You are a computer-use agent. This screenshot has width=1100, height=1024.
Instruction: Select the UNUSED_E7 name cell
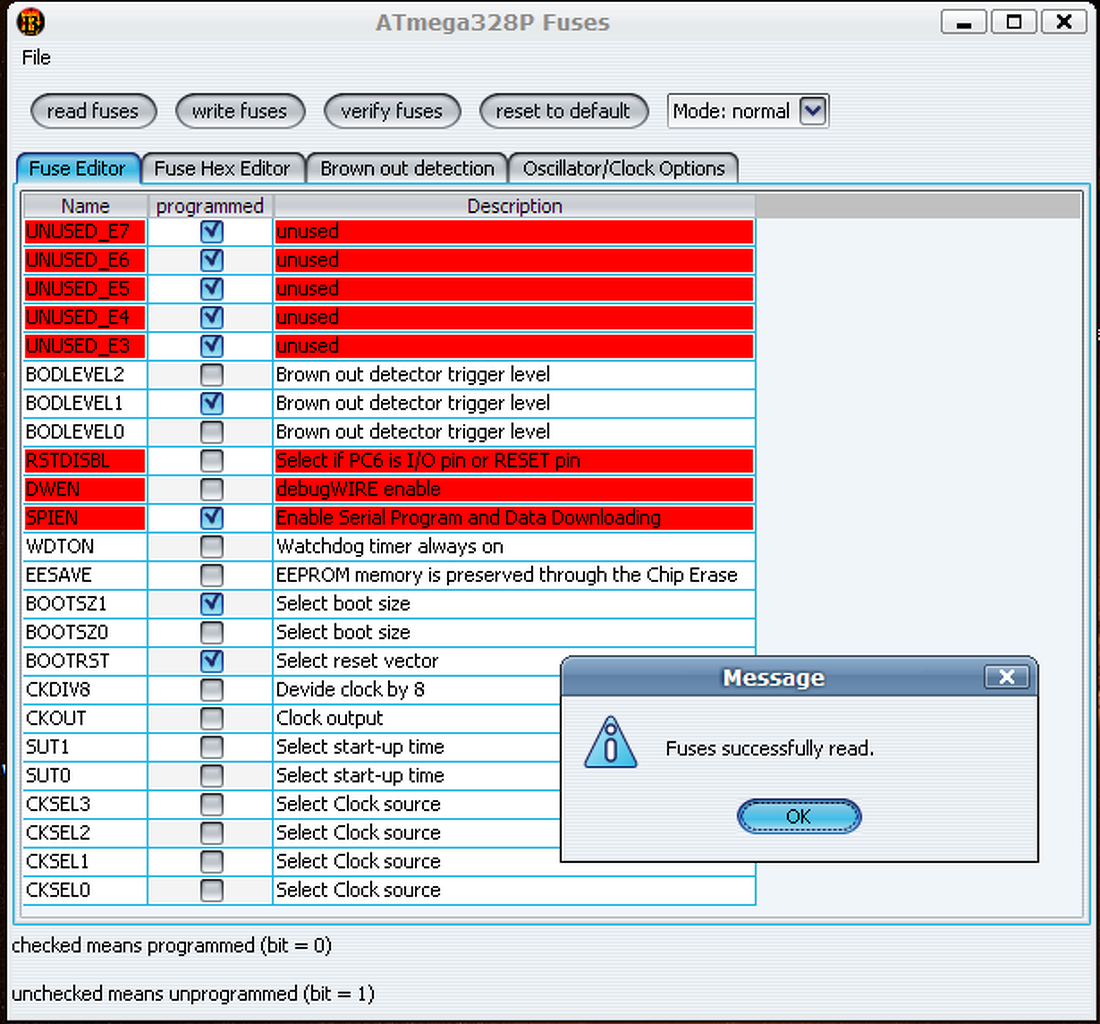(85, 231)
